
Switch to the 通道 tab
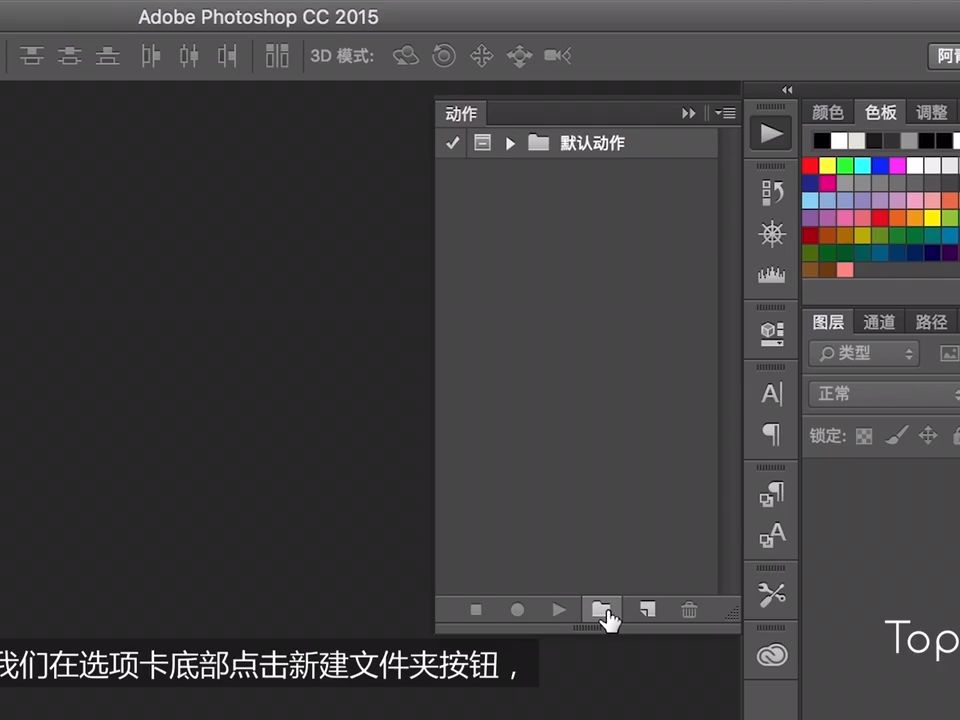click(879, 322)
